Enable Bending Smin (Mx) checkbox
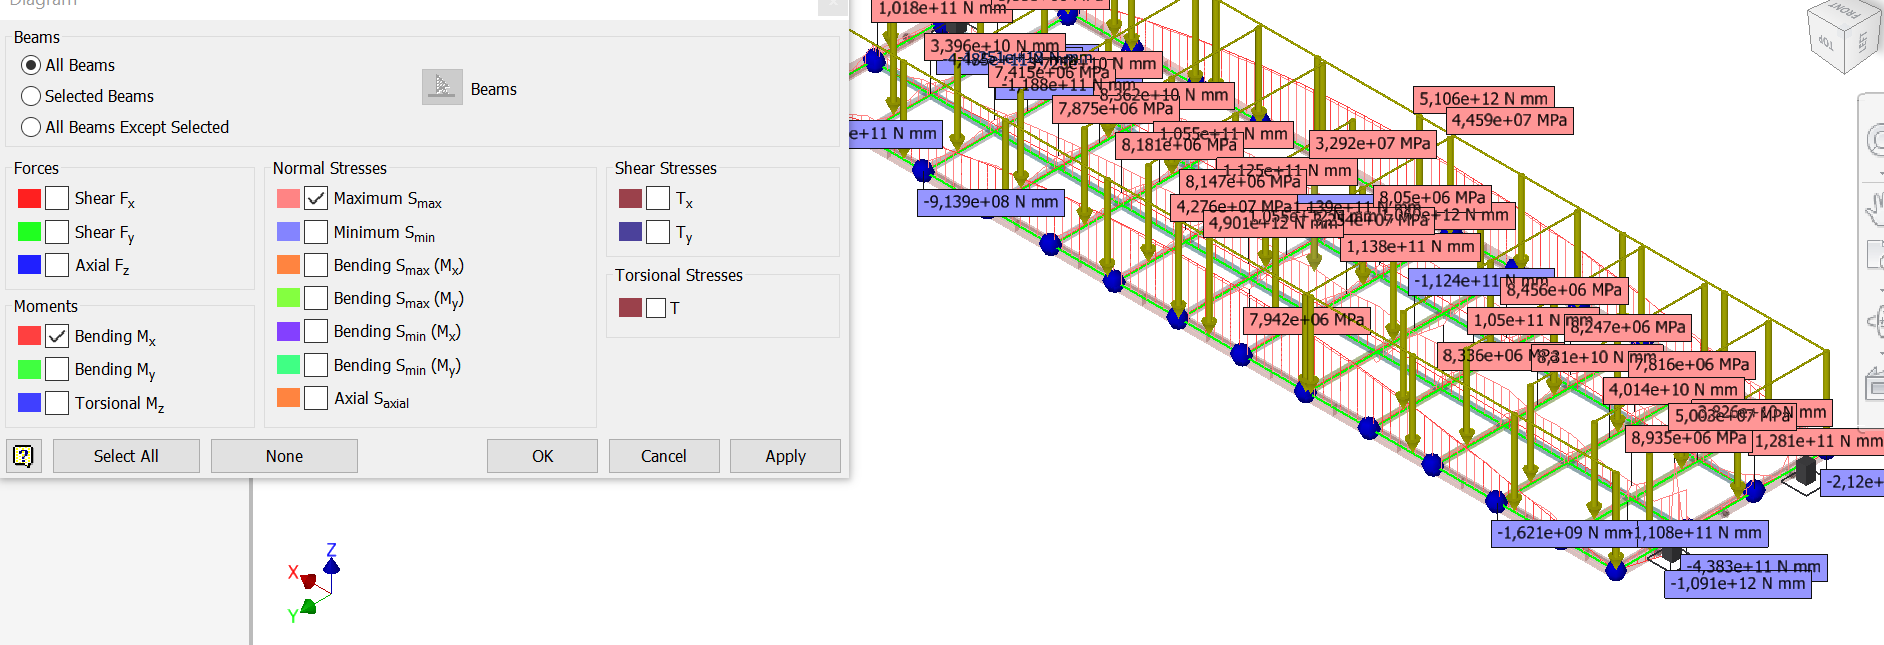The image size is (1884, 645). (x=316, y=331)
